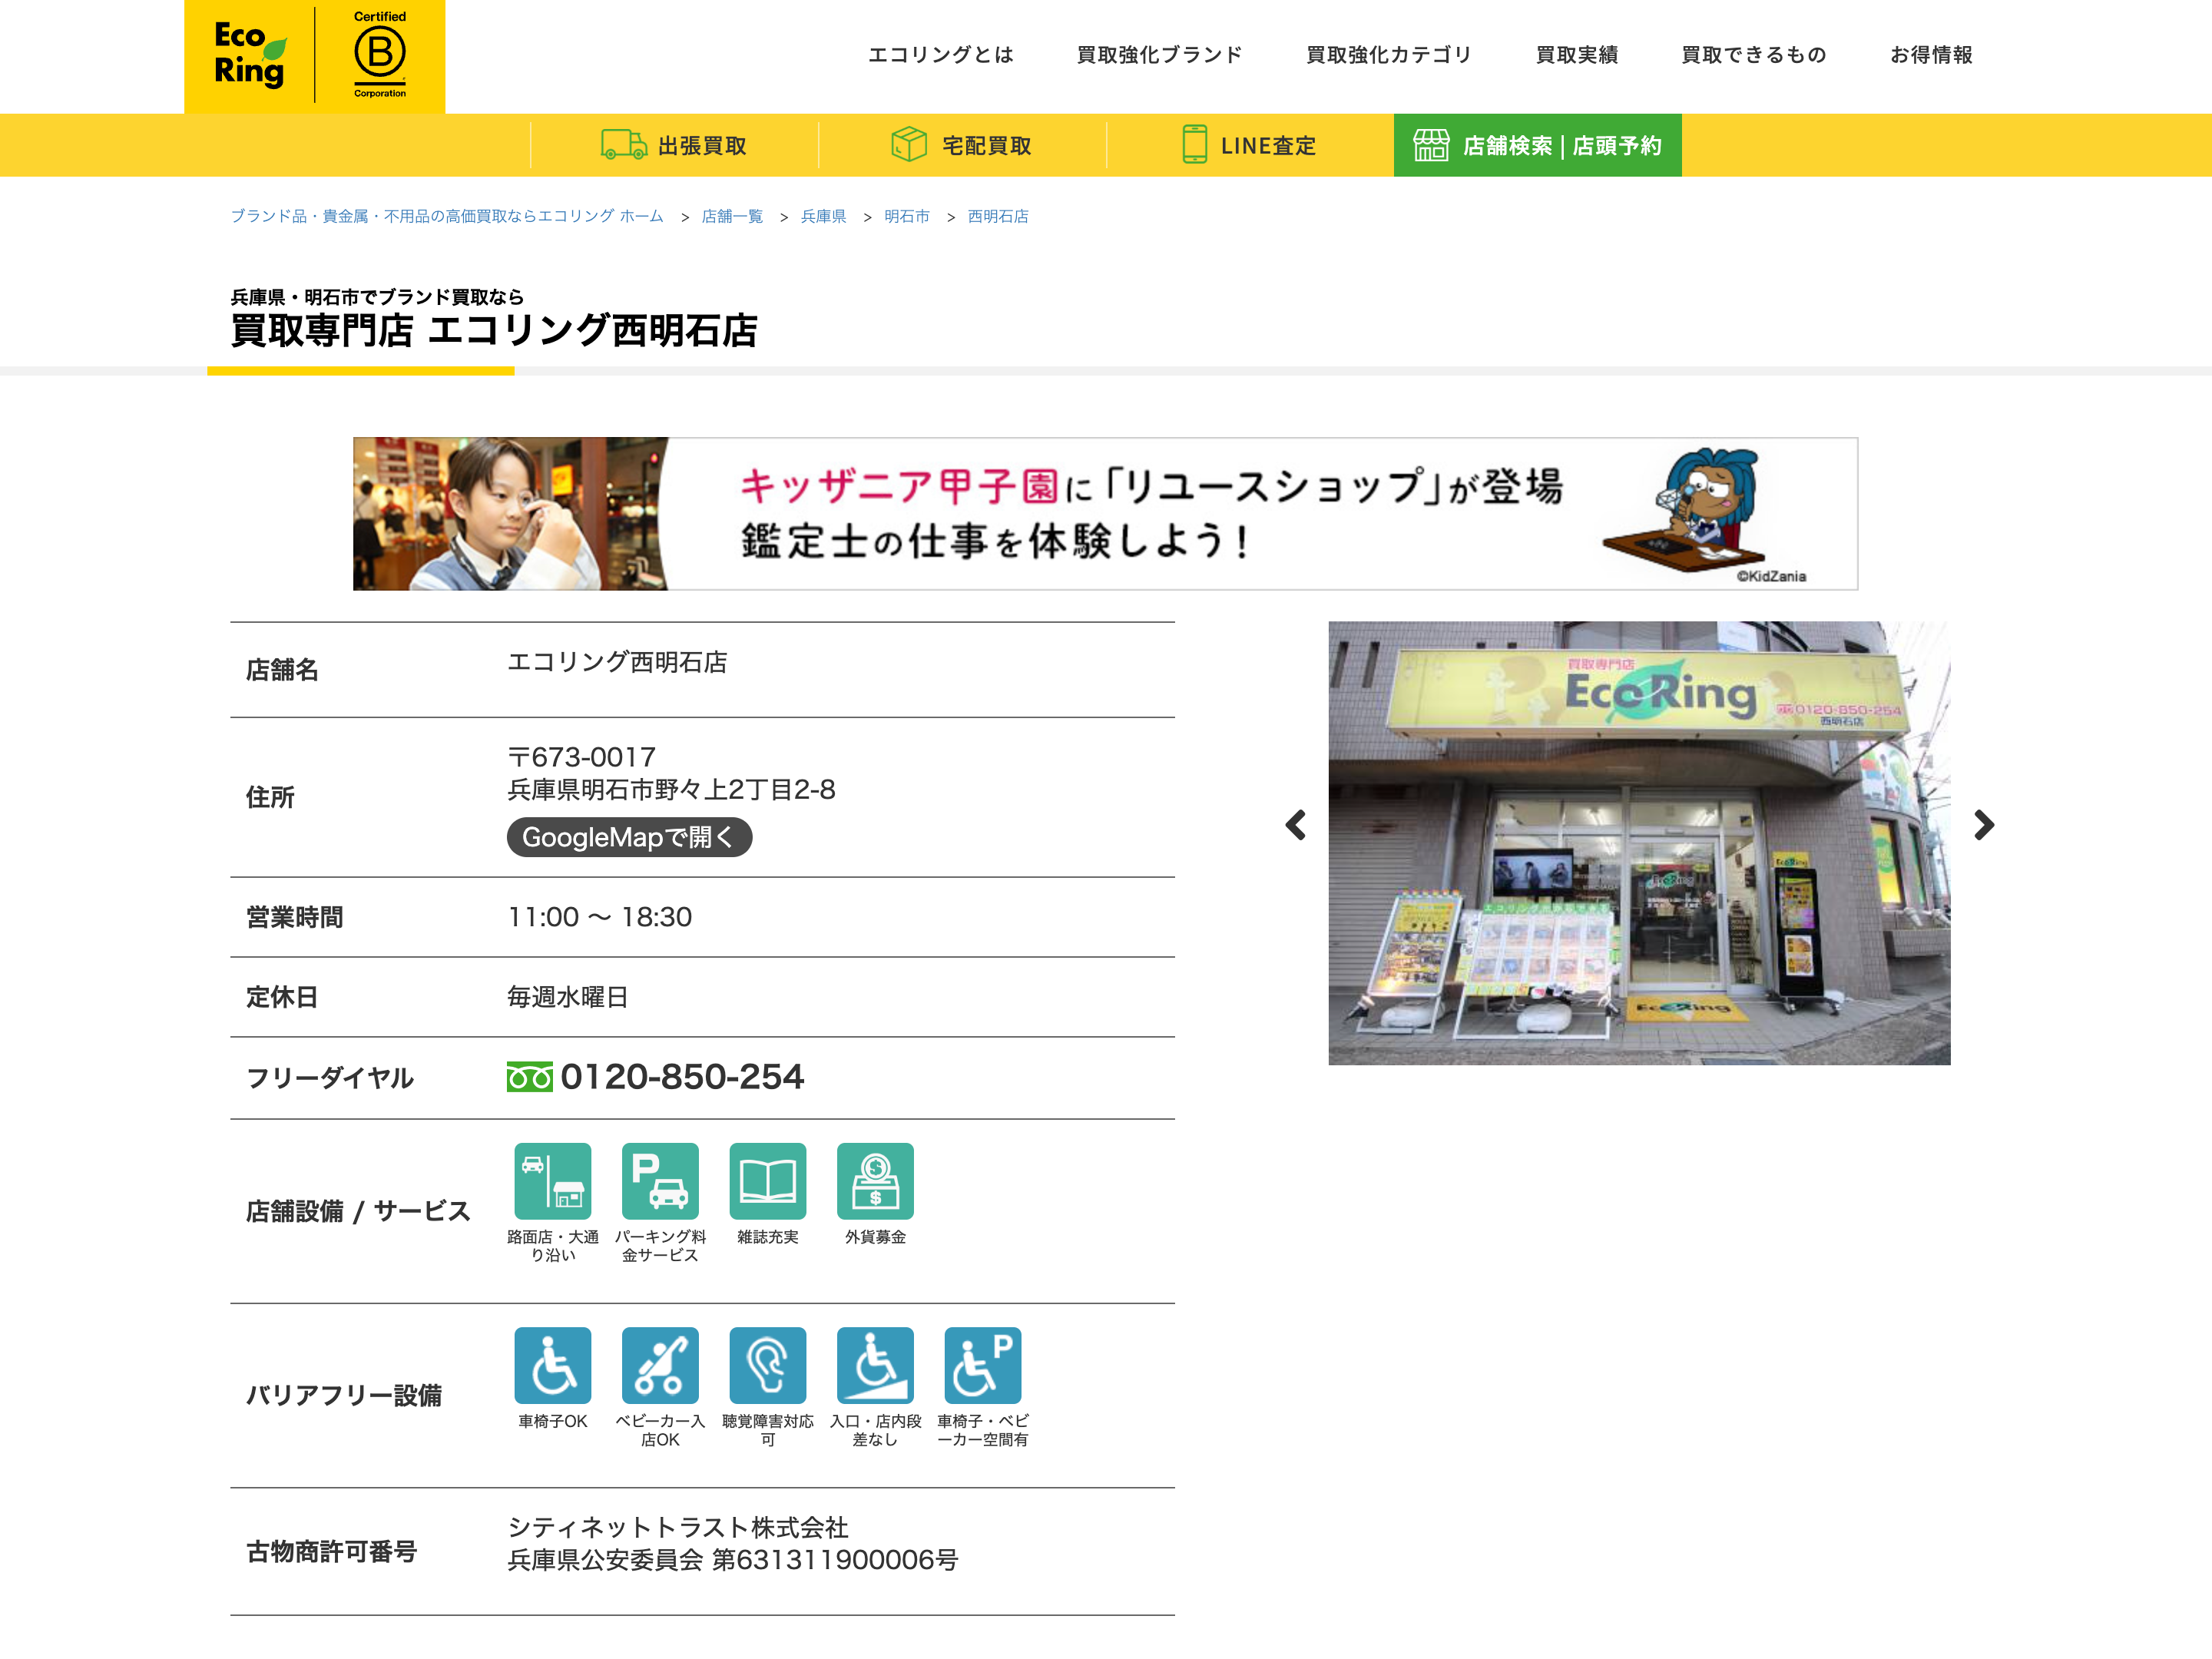Select the 店舗検索 | 店頭予約 tab
2212x1659 pixels.
click(x=1538, y=145)
